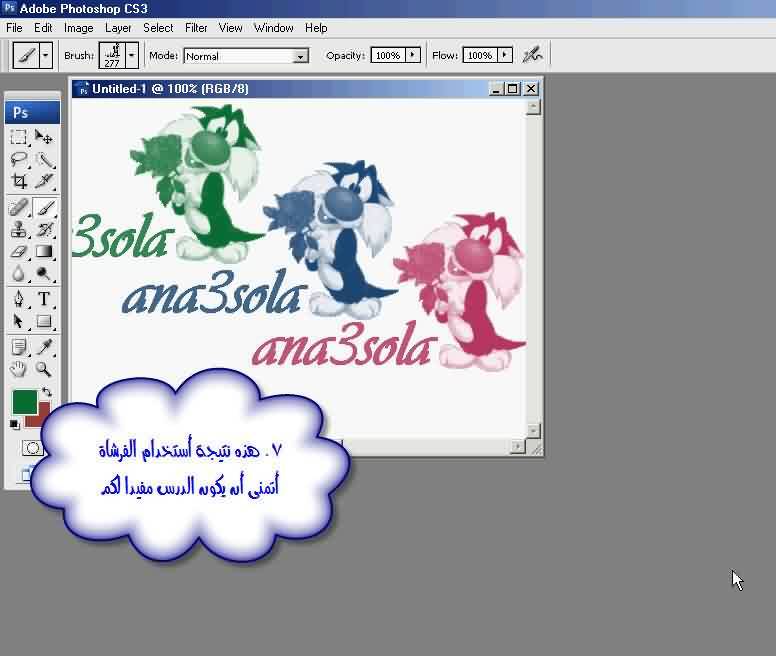Image resolution: width=776 pixels, height=656 pixels.
Task: Select the Zoom tool
Action: [x=44, y=369]
